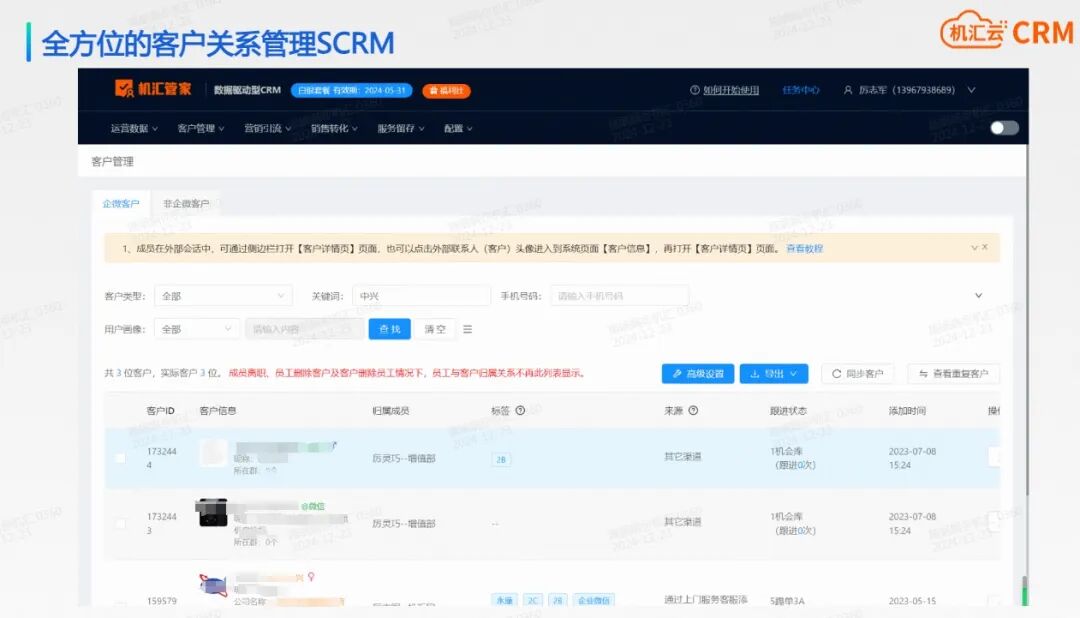Click the orange 福利社 badge icon
The image size is (1080, 618).
(x=447, y=90)
